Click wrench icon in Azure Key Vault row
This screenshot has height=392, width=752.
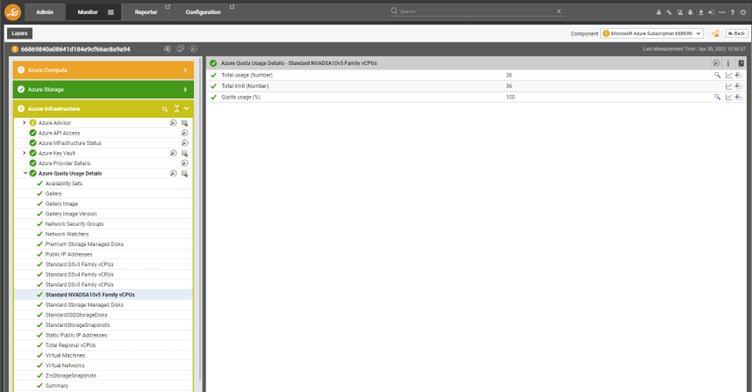point(173,154)
